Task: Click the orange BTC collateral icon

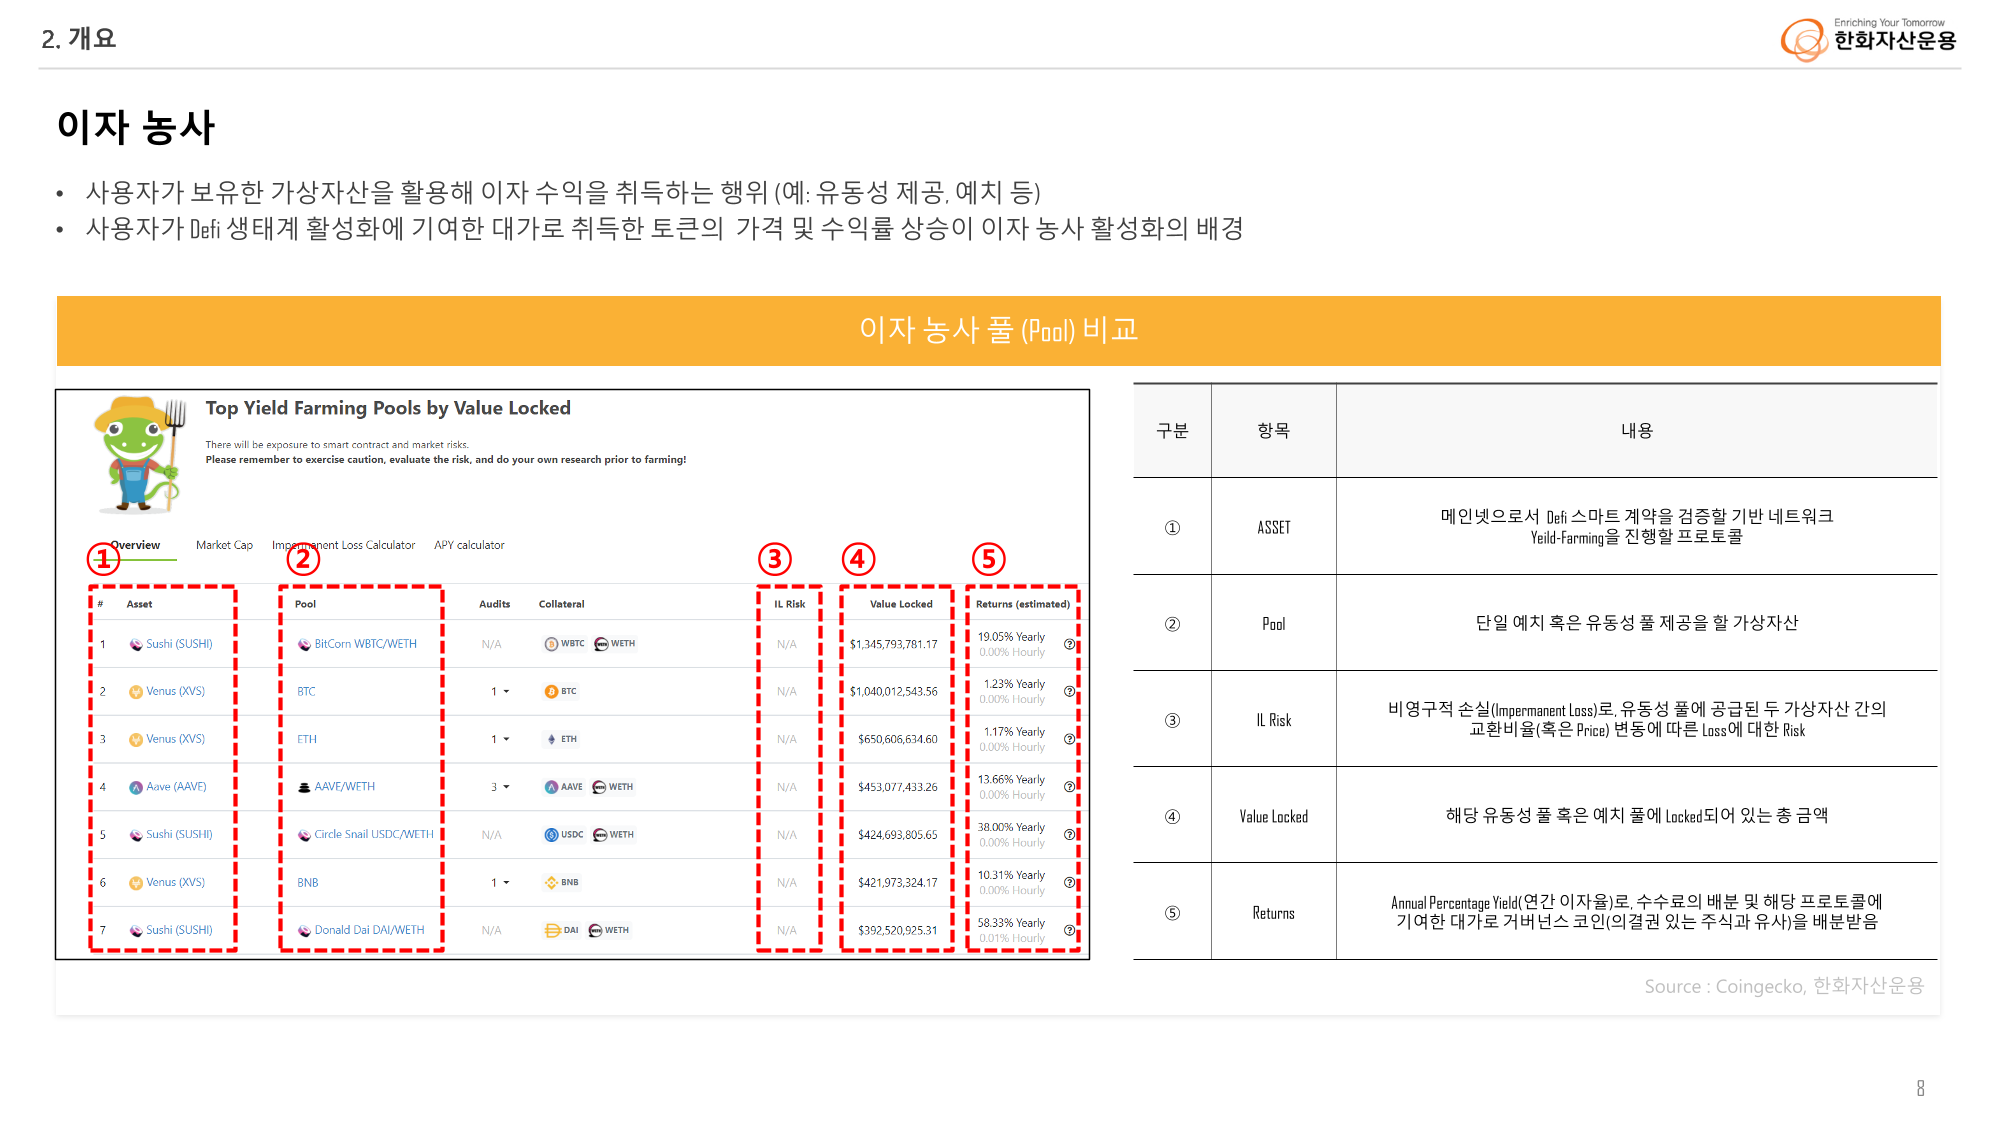Action: pyautogui.click(x=551, y=691)
